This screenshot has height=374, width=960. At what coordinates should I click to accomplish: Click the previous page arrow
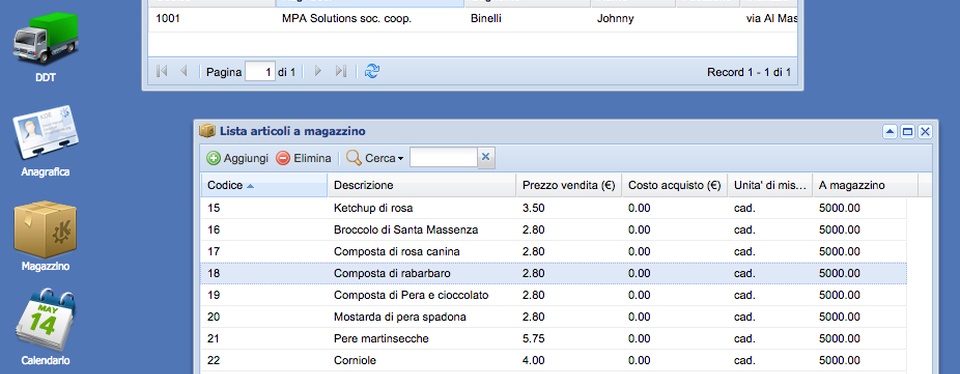click(183, 72)
